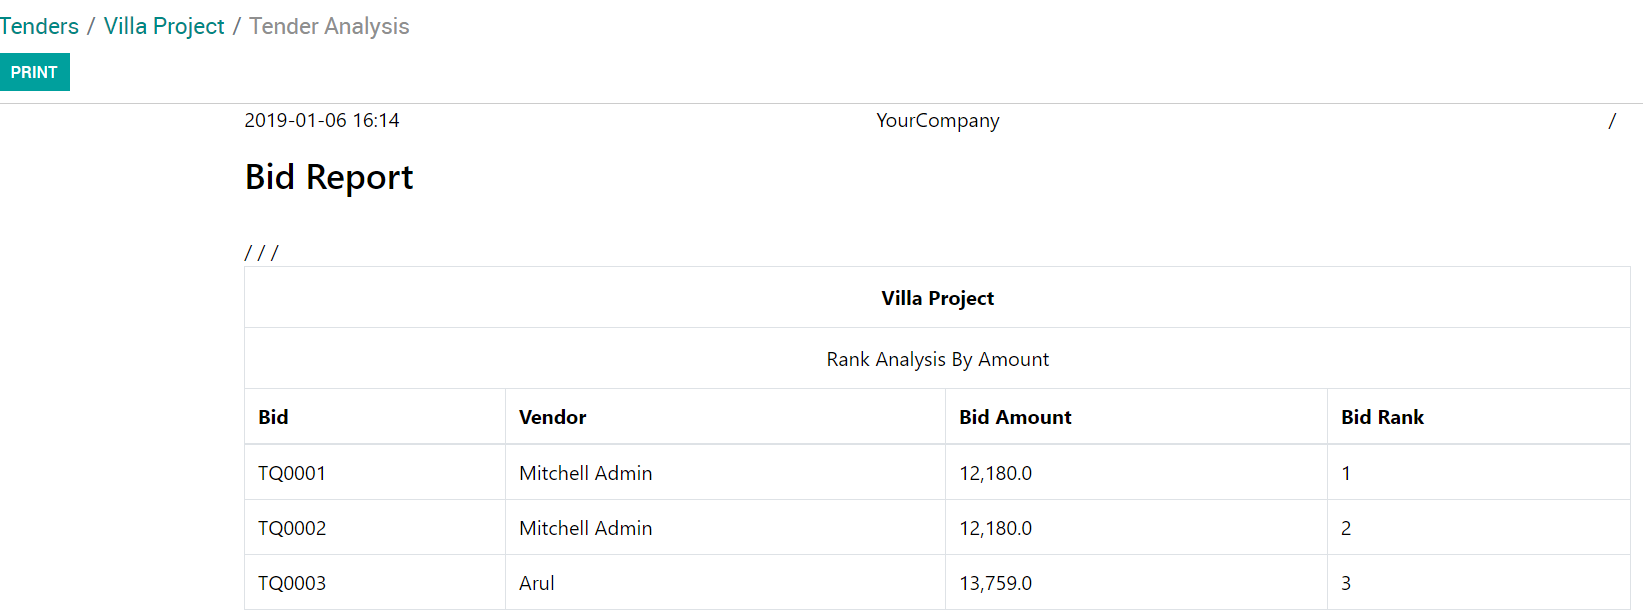Click the Bid Rank column header
Image resolution: width=1643 pixels, height=614 pixels.
click(1382, 417)
